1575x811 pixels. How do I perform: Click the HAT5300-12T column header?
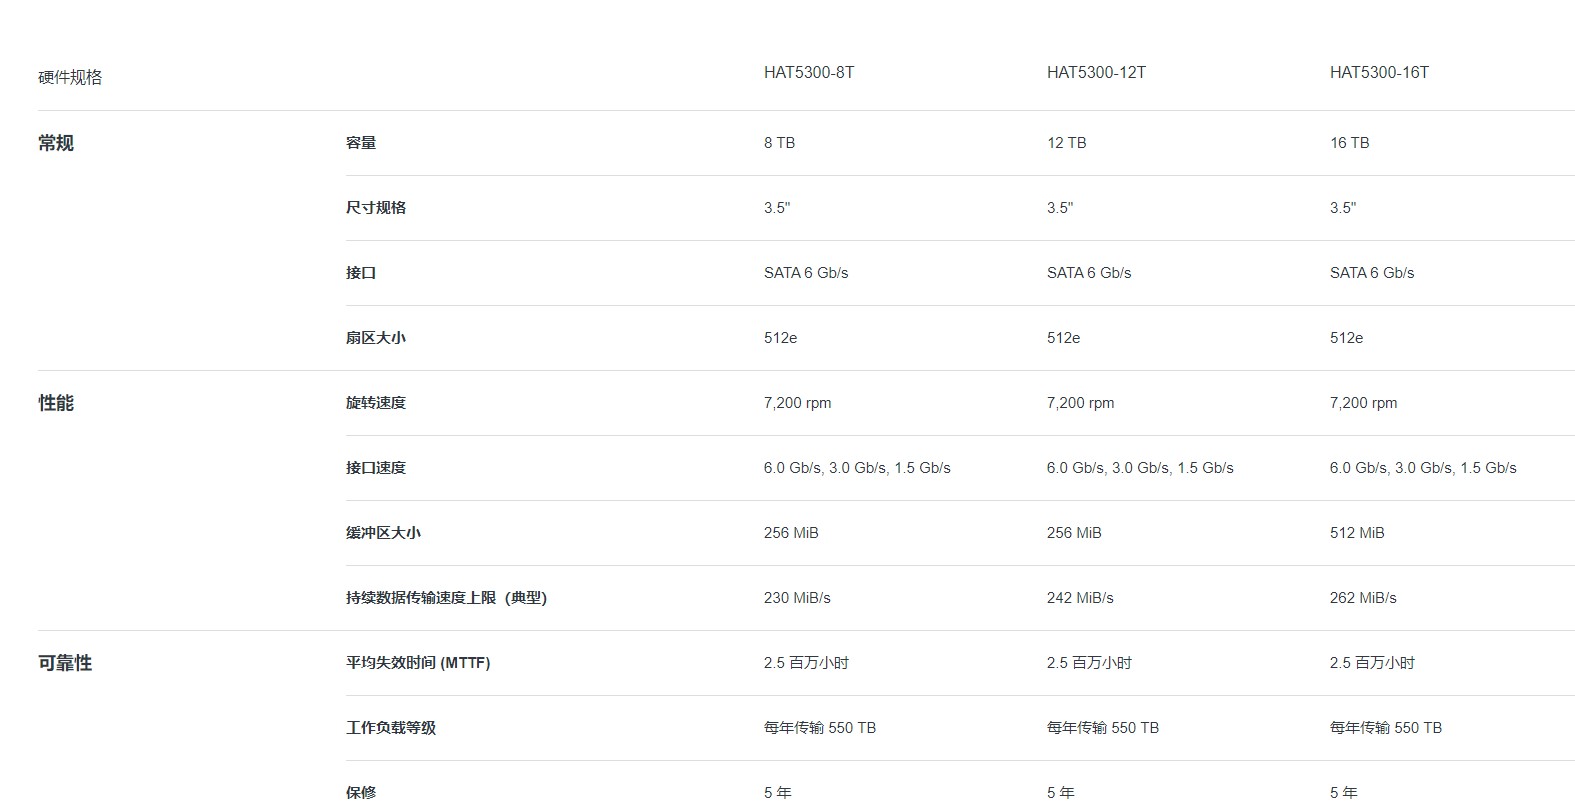click(x=1096, y=73)
